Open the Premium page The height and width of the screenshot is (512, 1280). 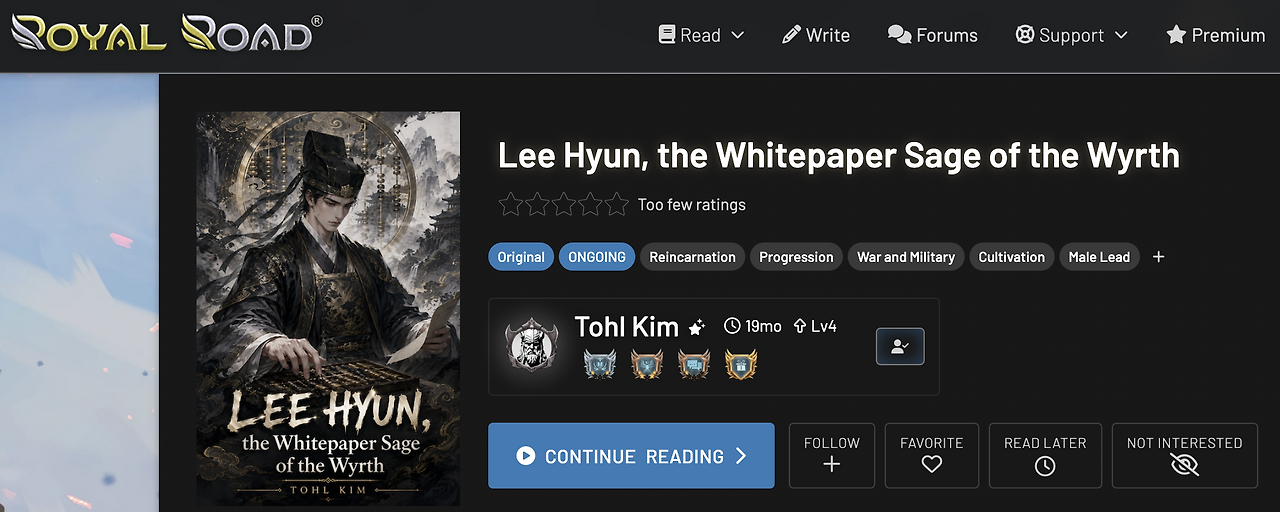click(x=1215, y=35)
